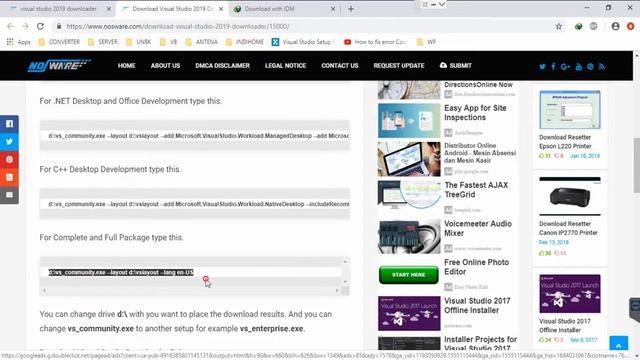Close the Download with IDM tab
The image size is (640, 360).
pyautogui.click(x=333, y=9)
